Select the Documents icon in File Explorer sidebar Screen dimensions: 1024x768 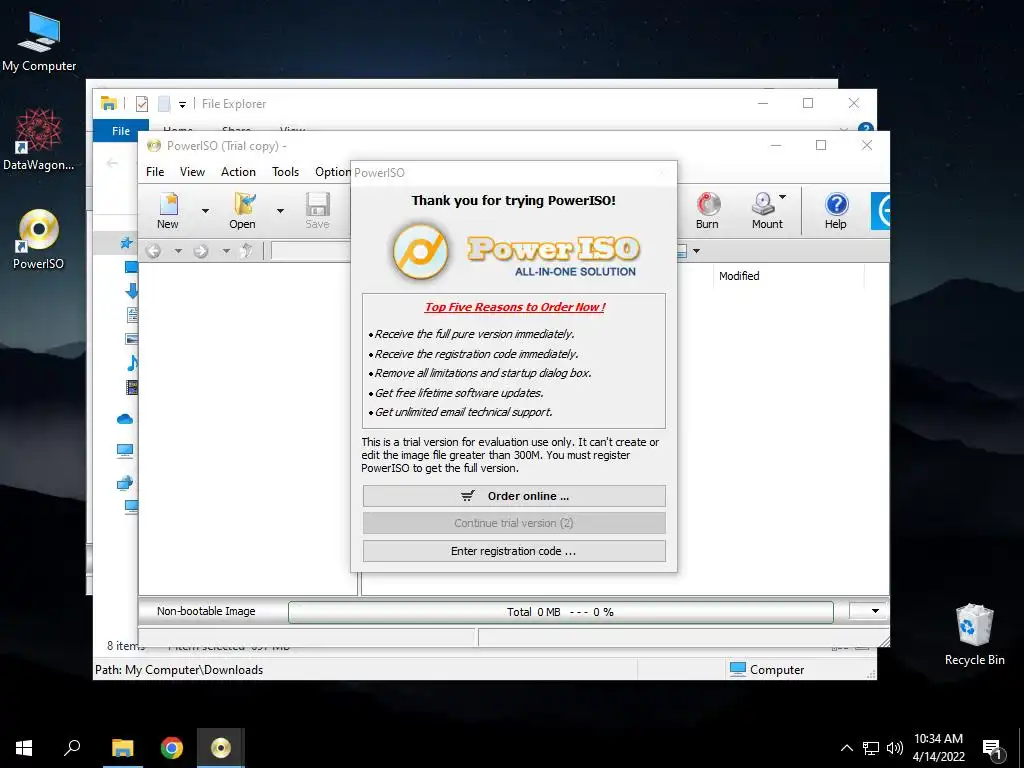[132, 315]
